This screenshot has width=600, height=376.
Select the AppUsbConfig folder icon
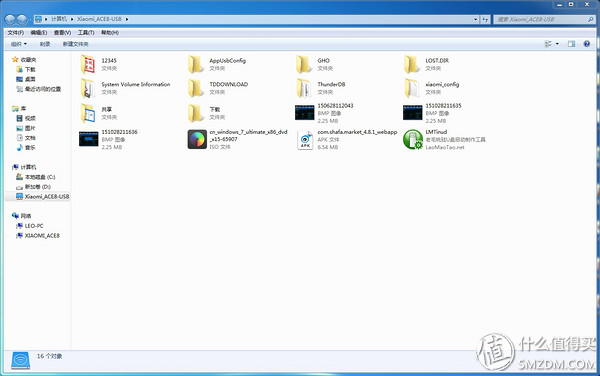(196, 64)
